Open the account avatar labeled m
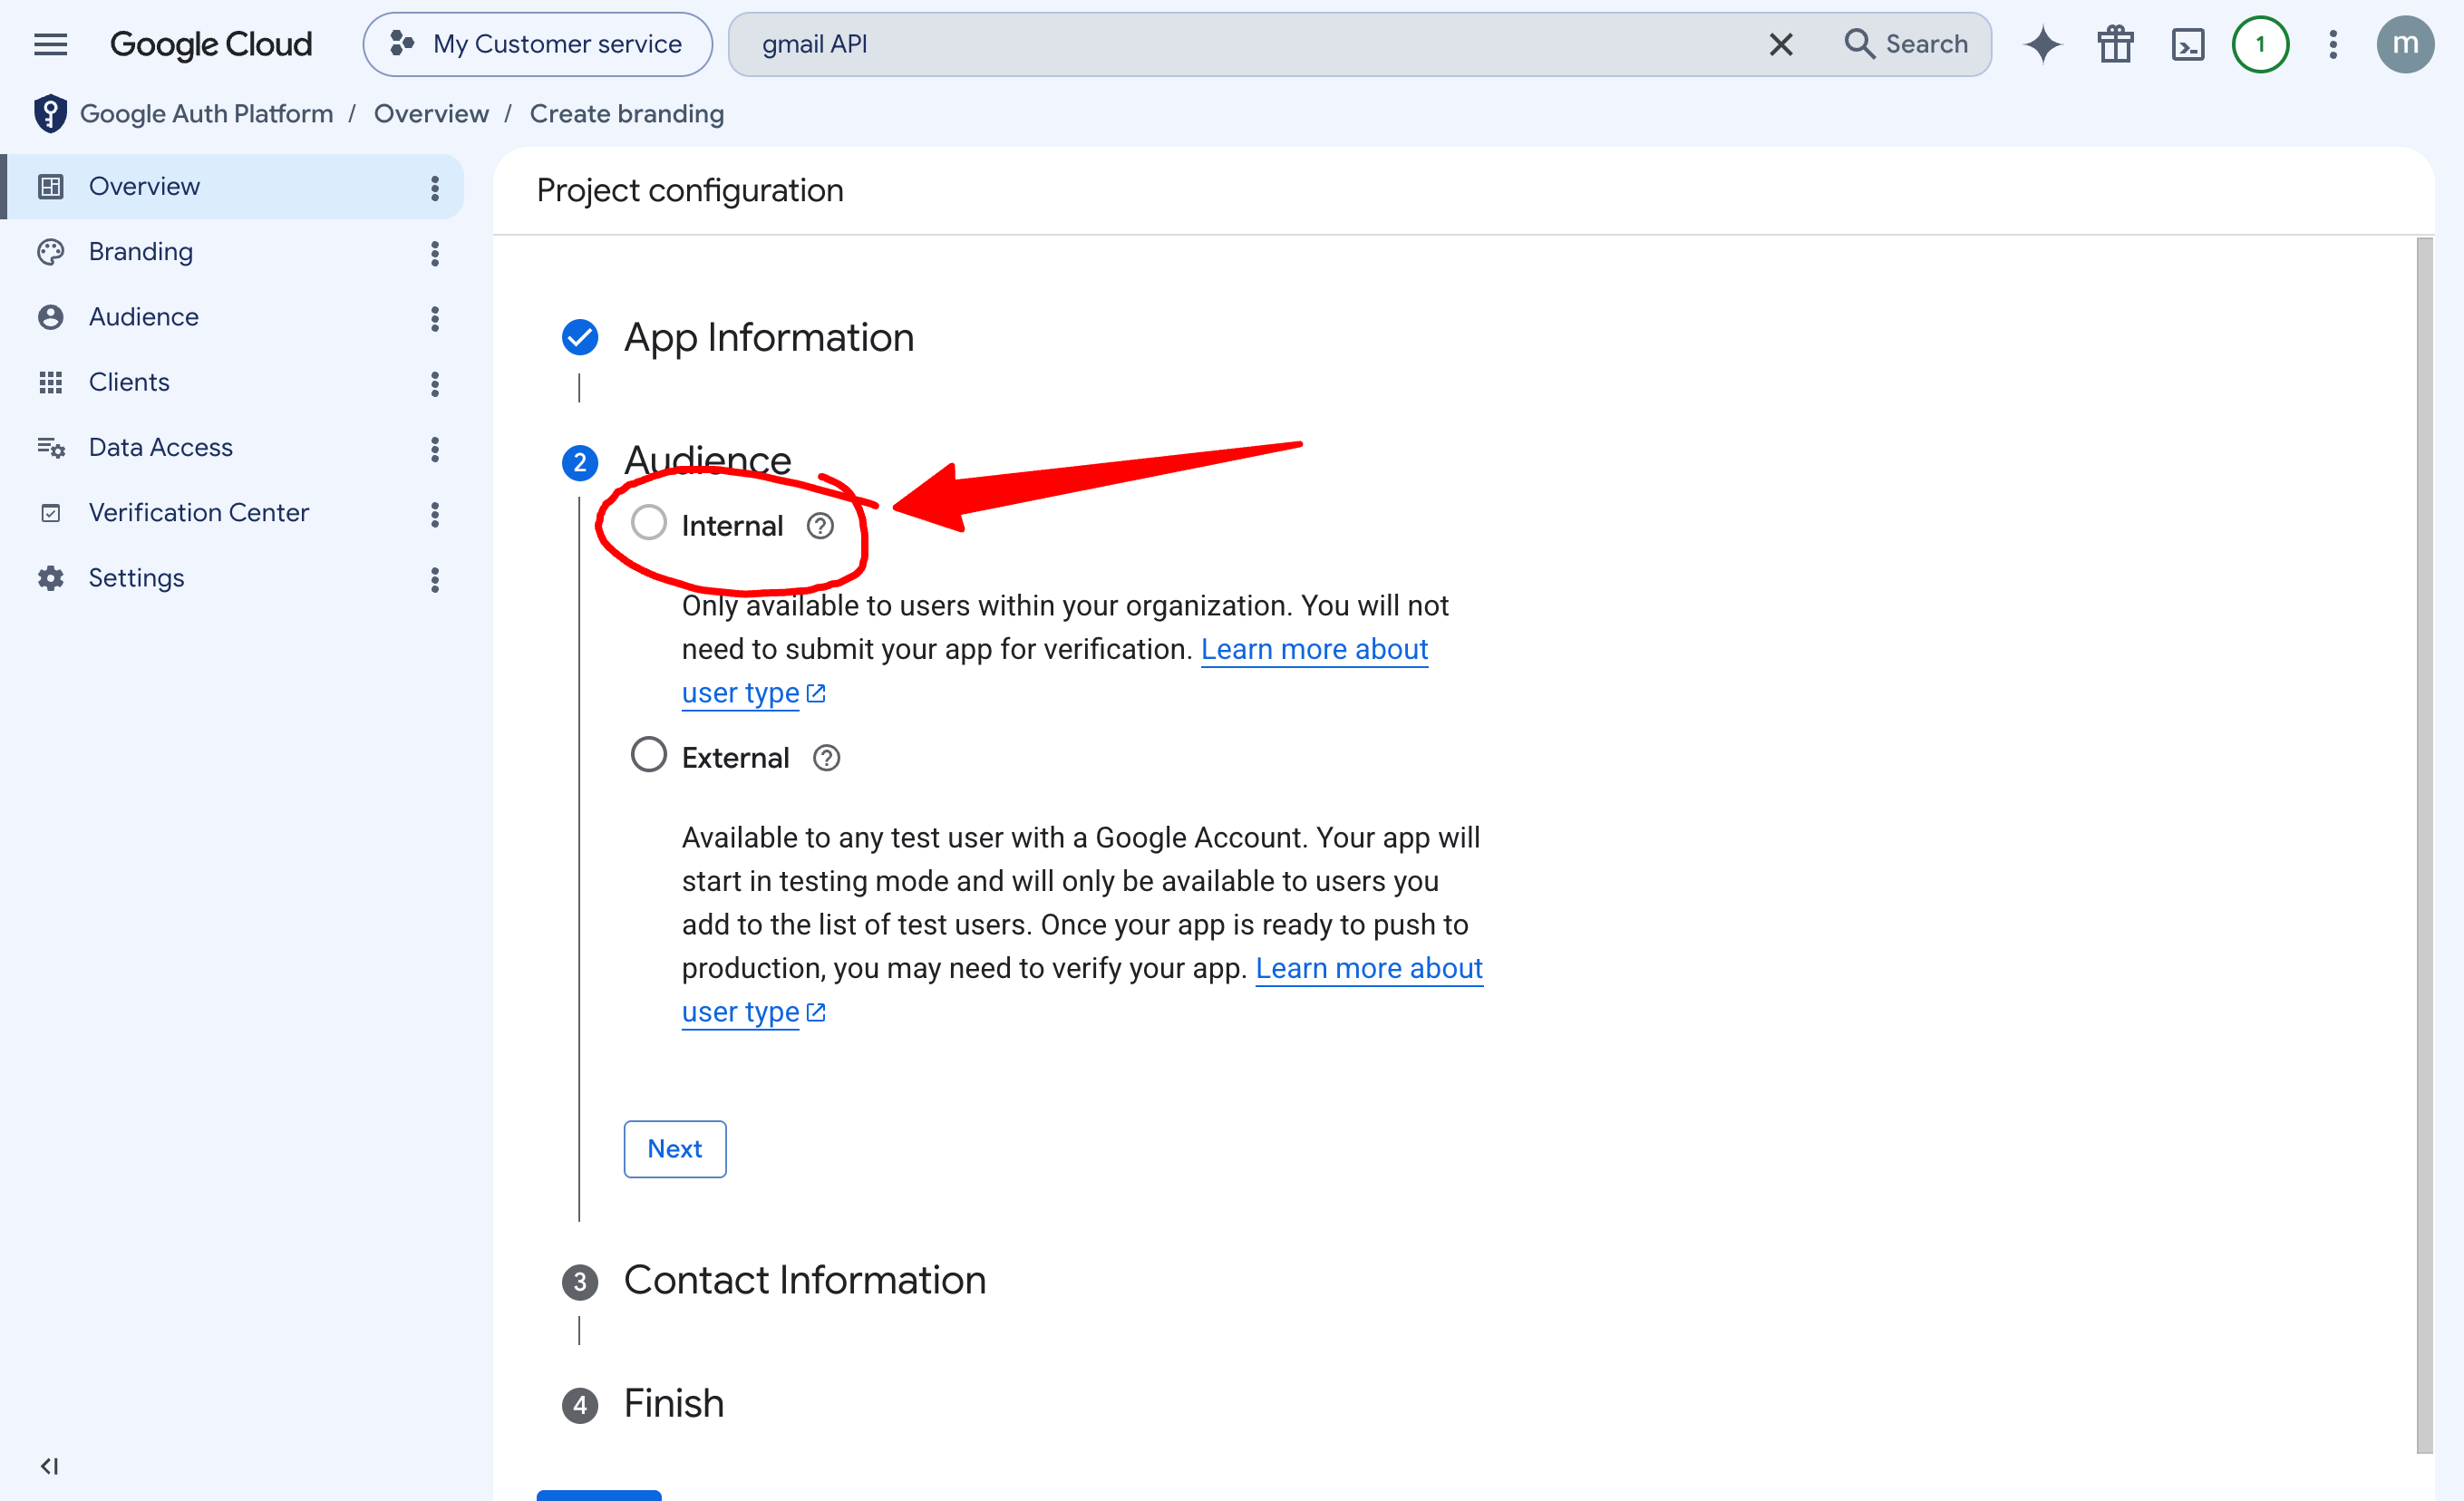Viewport: 2464px width, 1501px height. point(2405,44)
